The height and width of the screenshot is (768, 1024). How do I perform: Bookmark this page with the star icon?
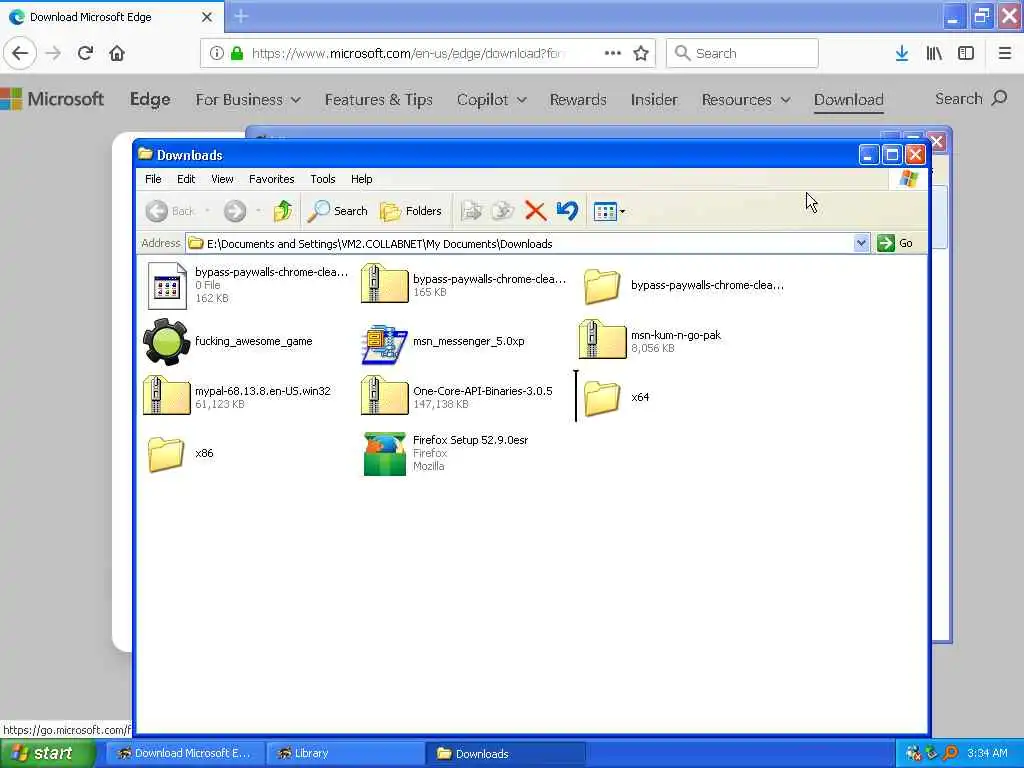coord(641,53)
